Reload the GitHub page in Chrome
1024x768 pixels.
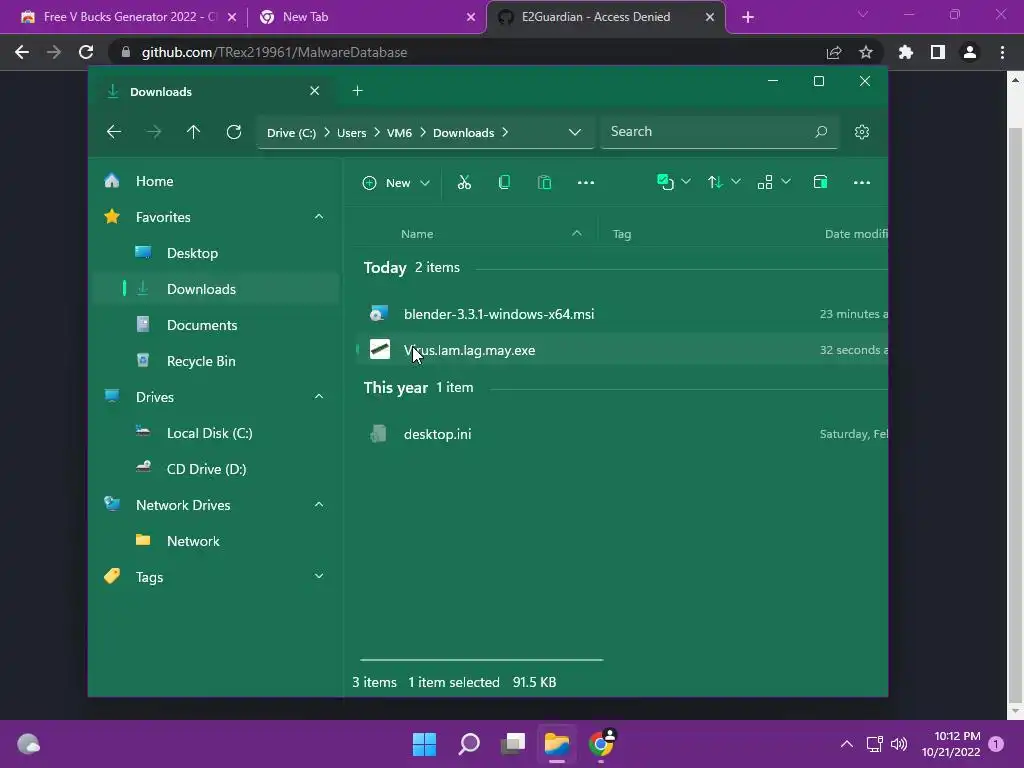pos(86,52)
